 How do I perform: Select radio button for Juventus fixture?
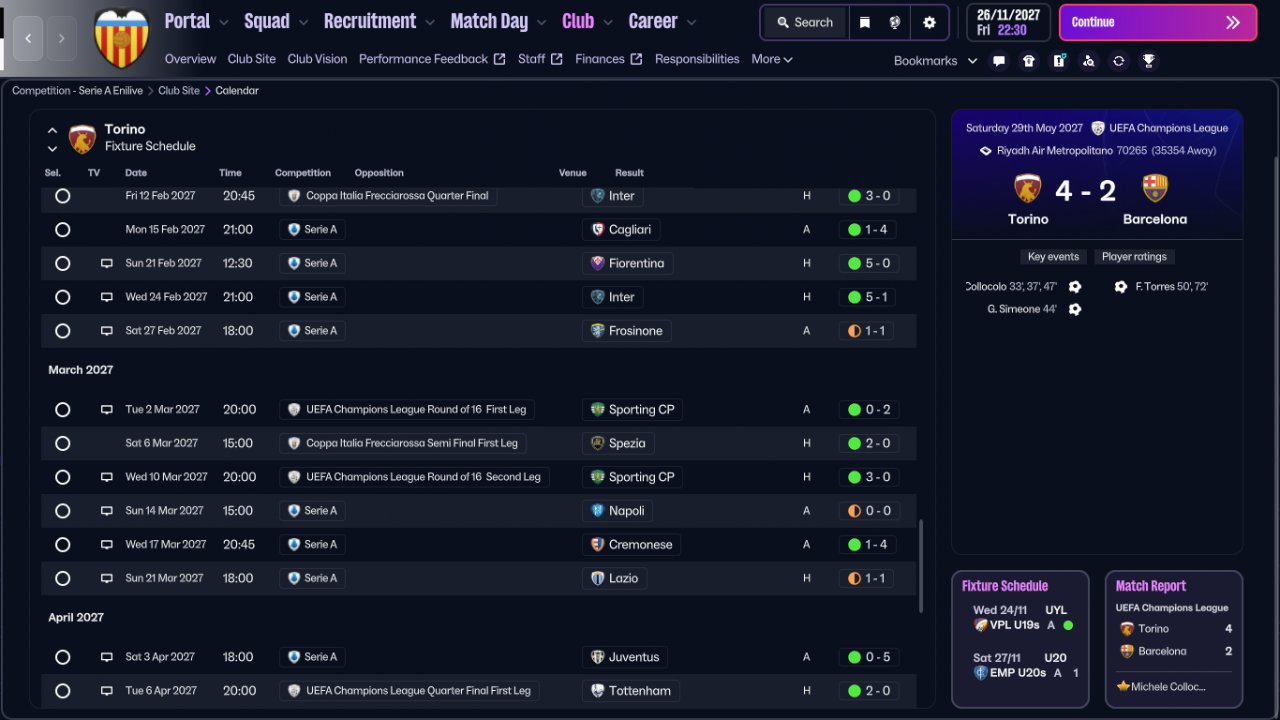click(62, 658)
